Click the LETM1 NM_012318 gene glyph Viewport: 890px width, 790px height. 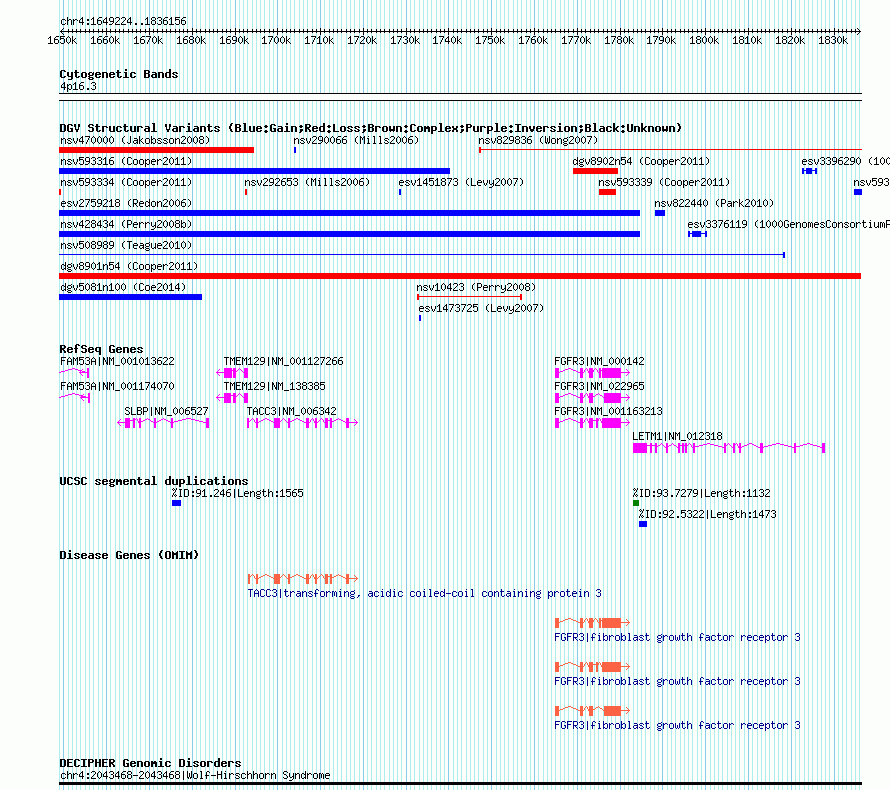[x=729, y=448]
